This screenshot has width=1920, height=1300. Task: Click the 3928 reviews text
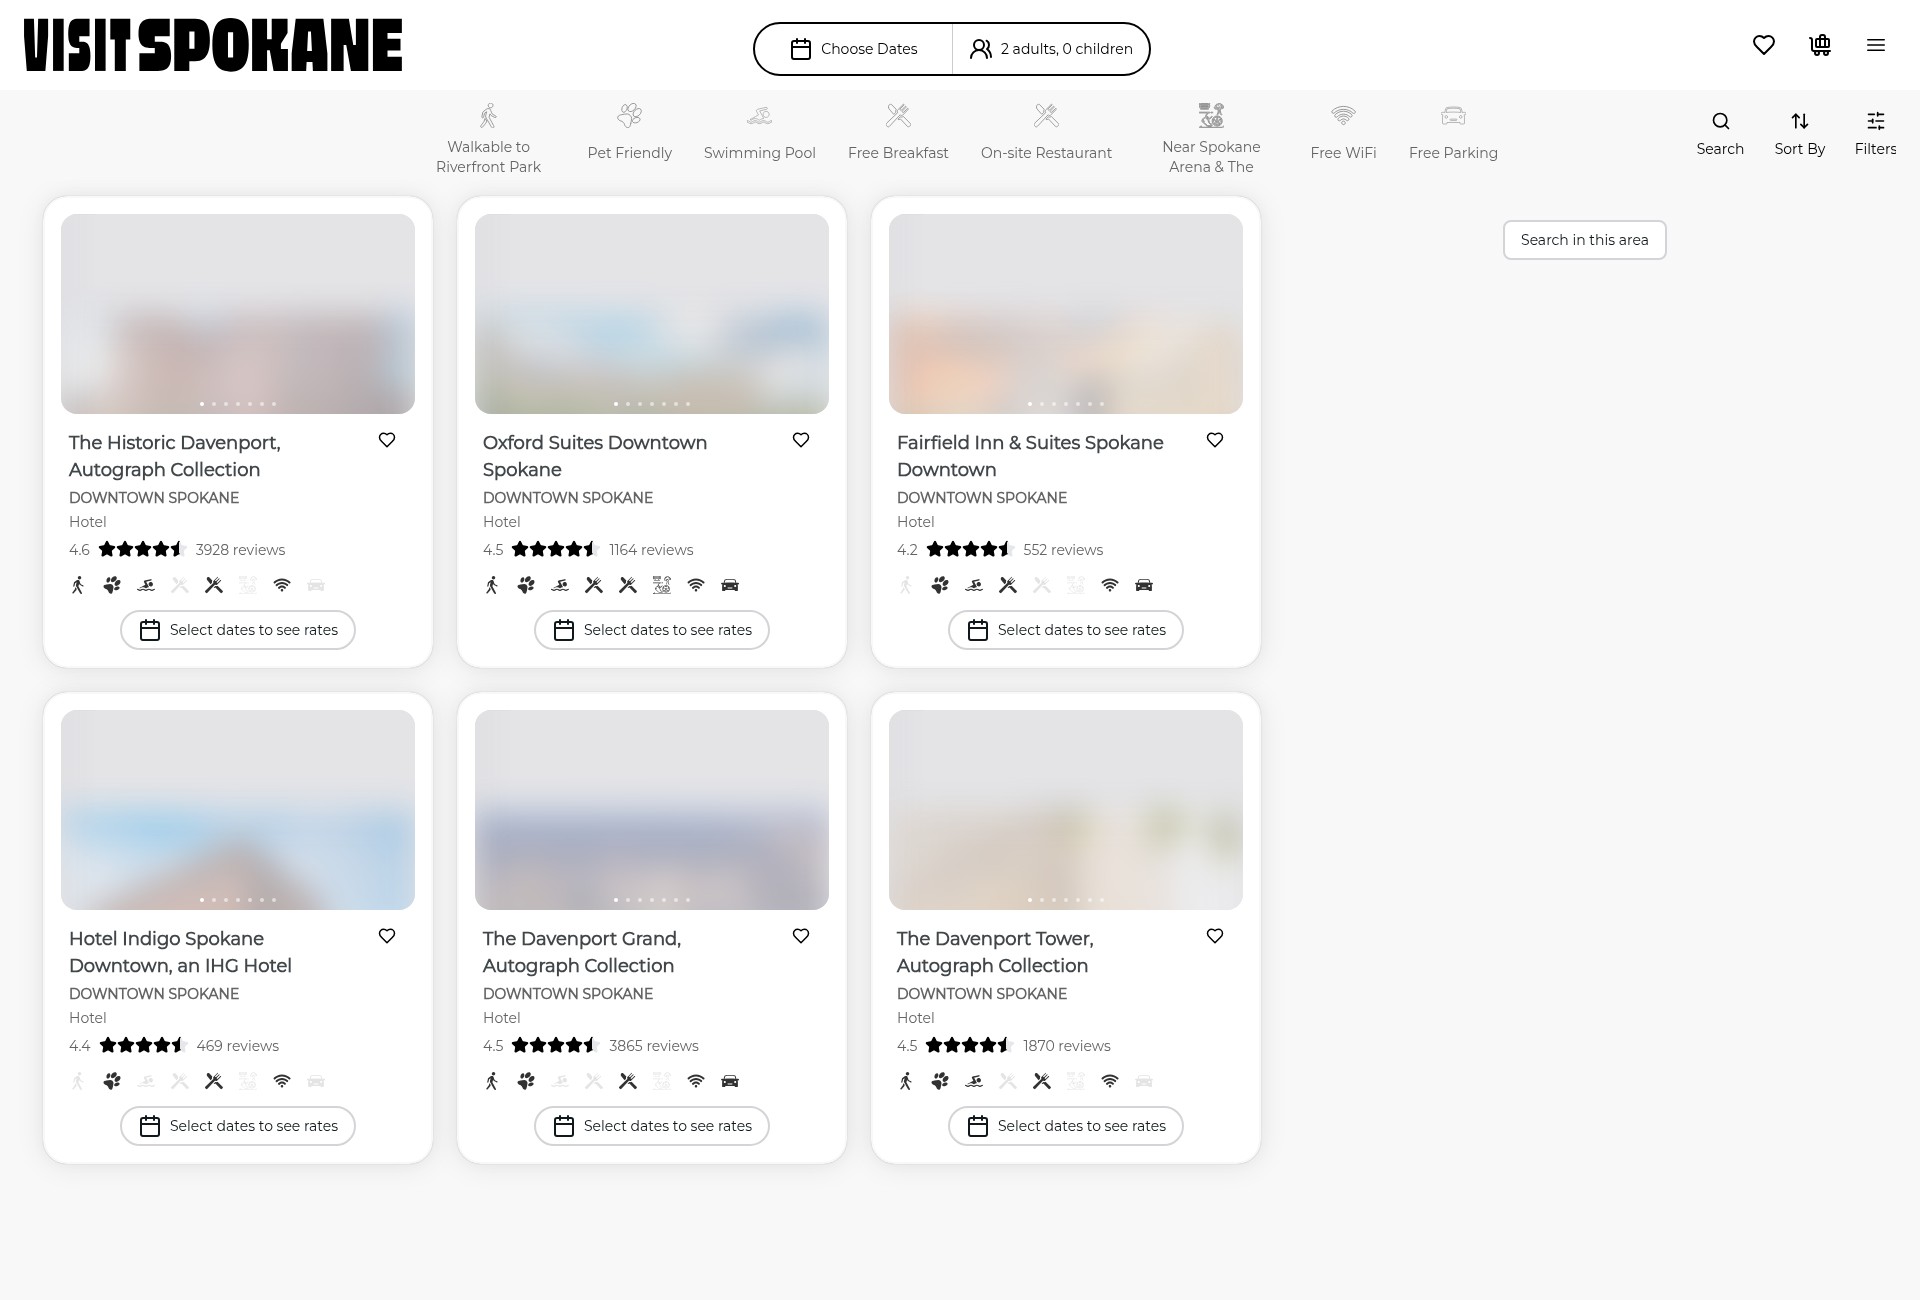coord(240,550)
